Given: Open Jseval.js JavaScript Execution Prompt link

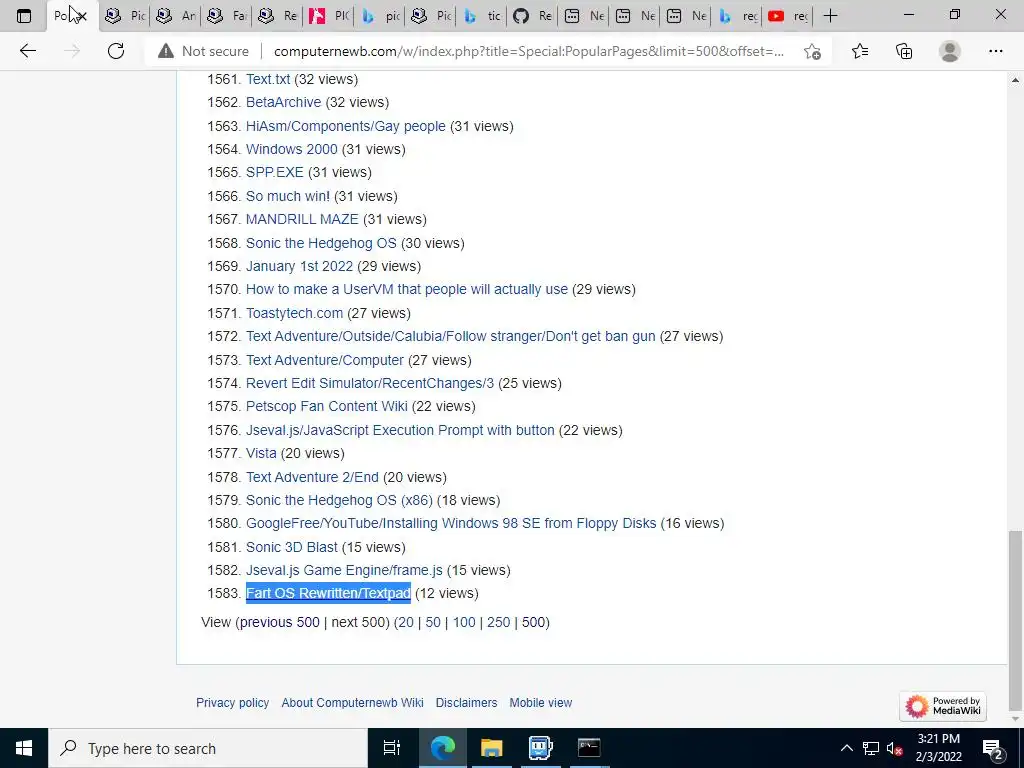Looking at the screenshot, I should pos(400,430).
